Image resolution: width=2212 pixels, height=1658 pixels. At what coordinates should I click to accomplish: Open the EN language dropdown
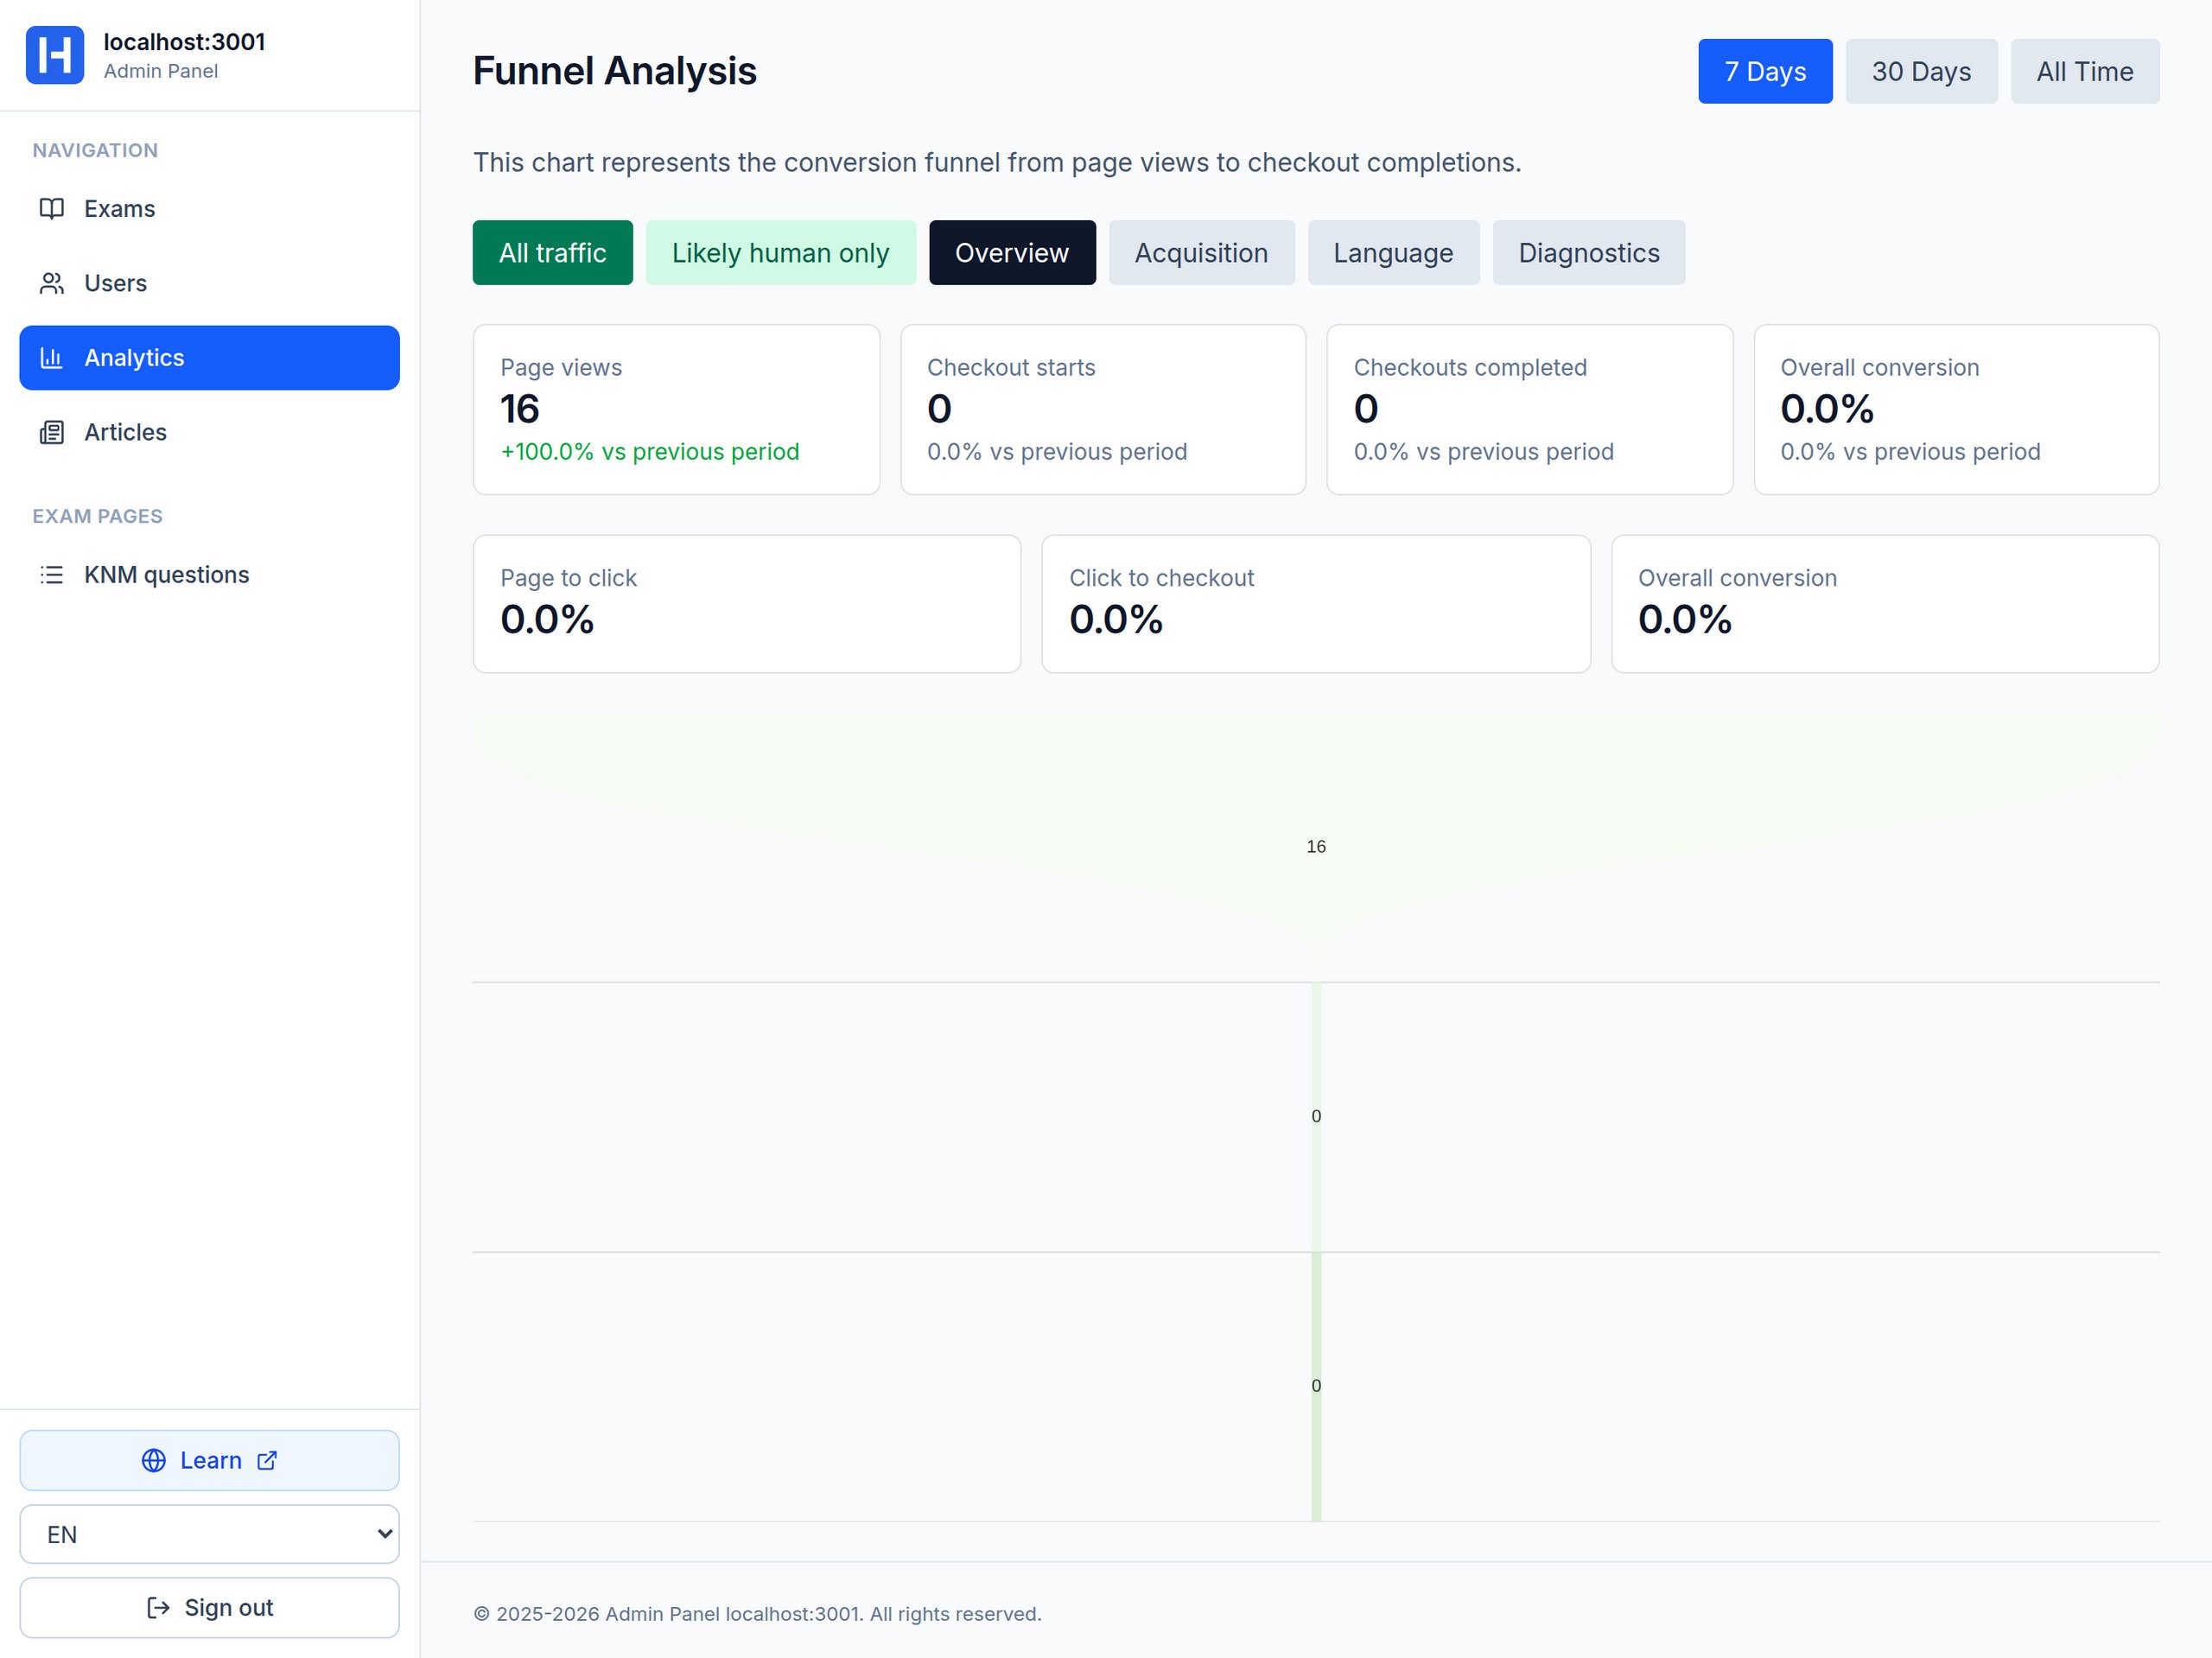point(209,1534)
